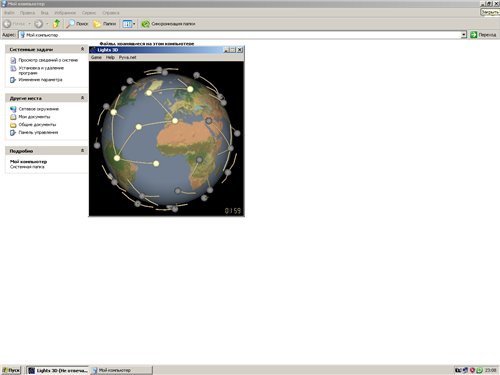Click the Start button on taskbar

click(x=11, y=370)
